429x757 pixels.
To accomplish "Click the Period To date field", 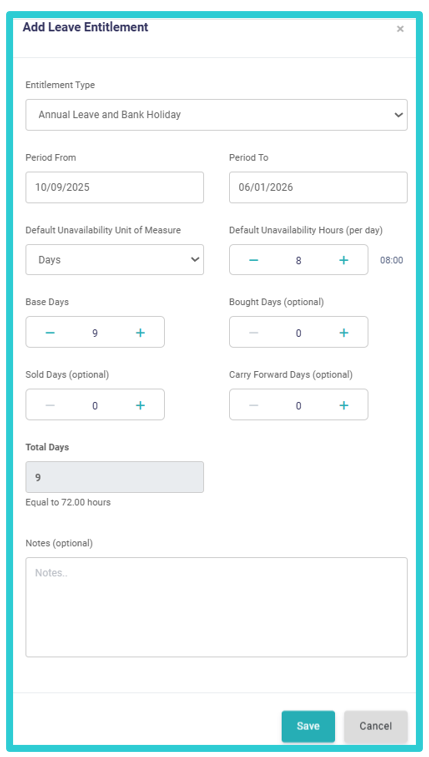I will (318, 187).
